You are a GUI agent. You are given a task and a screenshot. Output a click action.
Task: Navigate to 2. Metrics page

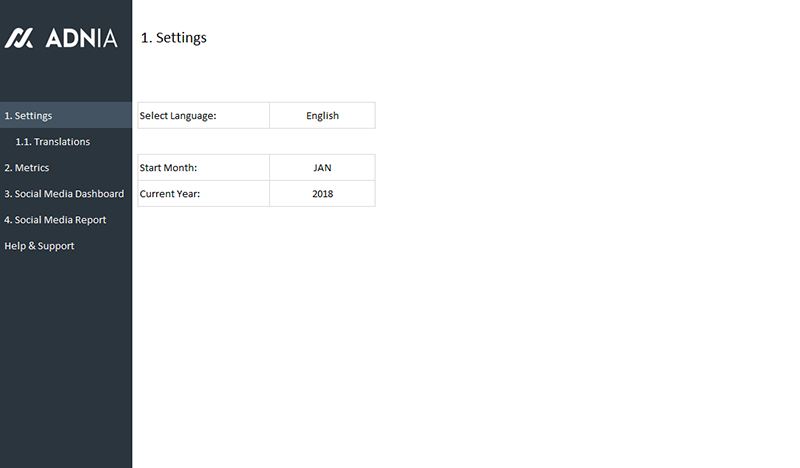point(27,168)
